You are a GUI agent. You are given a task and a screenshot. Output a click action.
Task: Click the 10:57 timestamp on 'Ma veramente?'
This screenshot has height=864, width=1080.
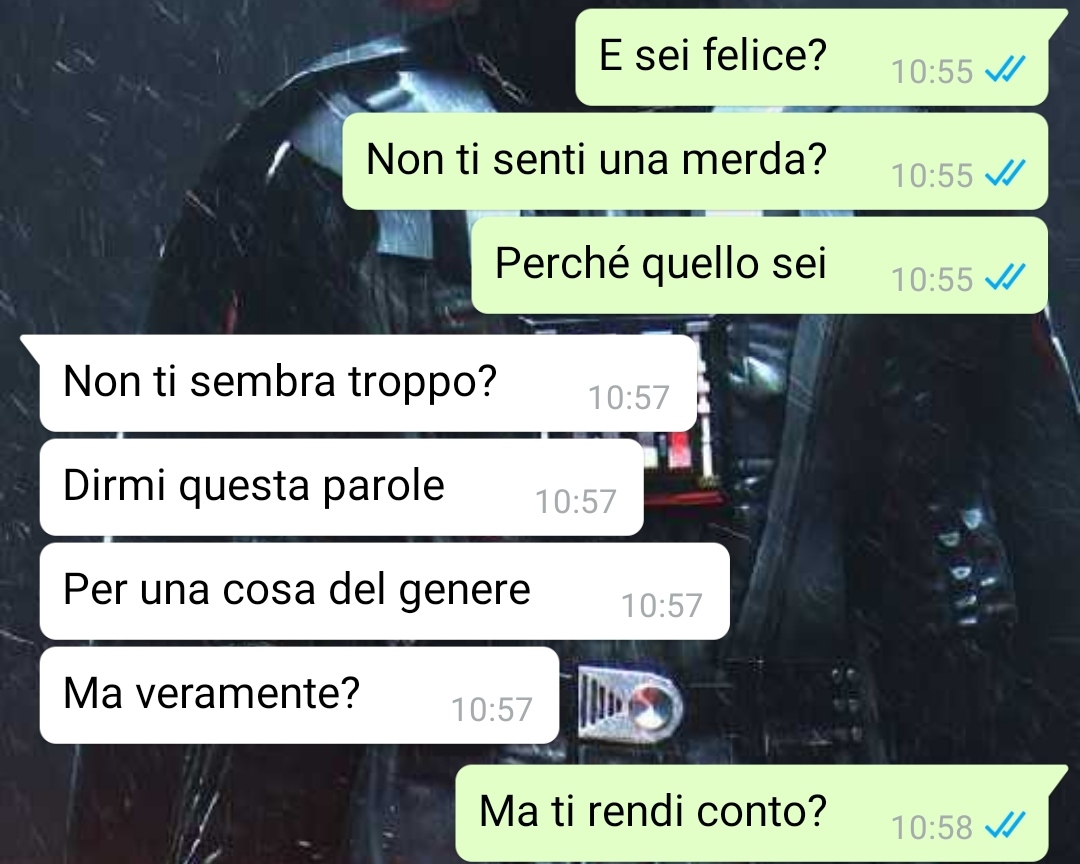click(491, 710)
